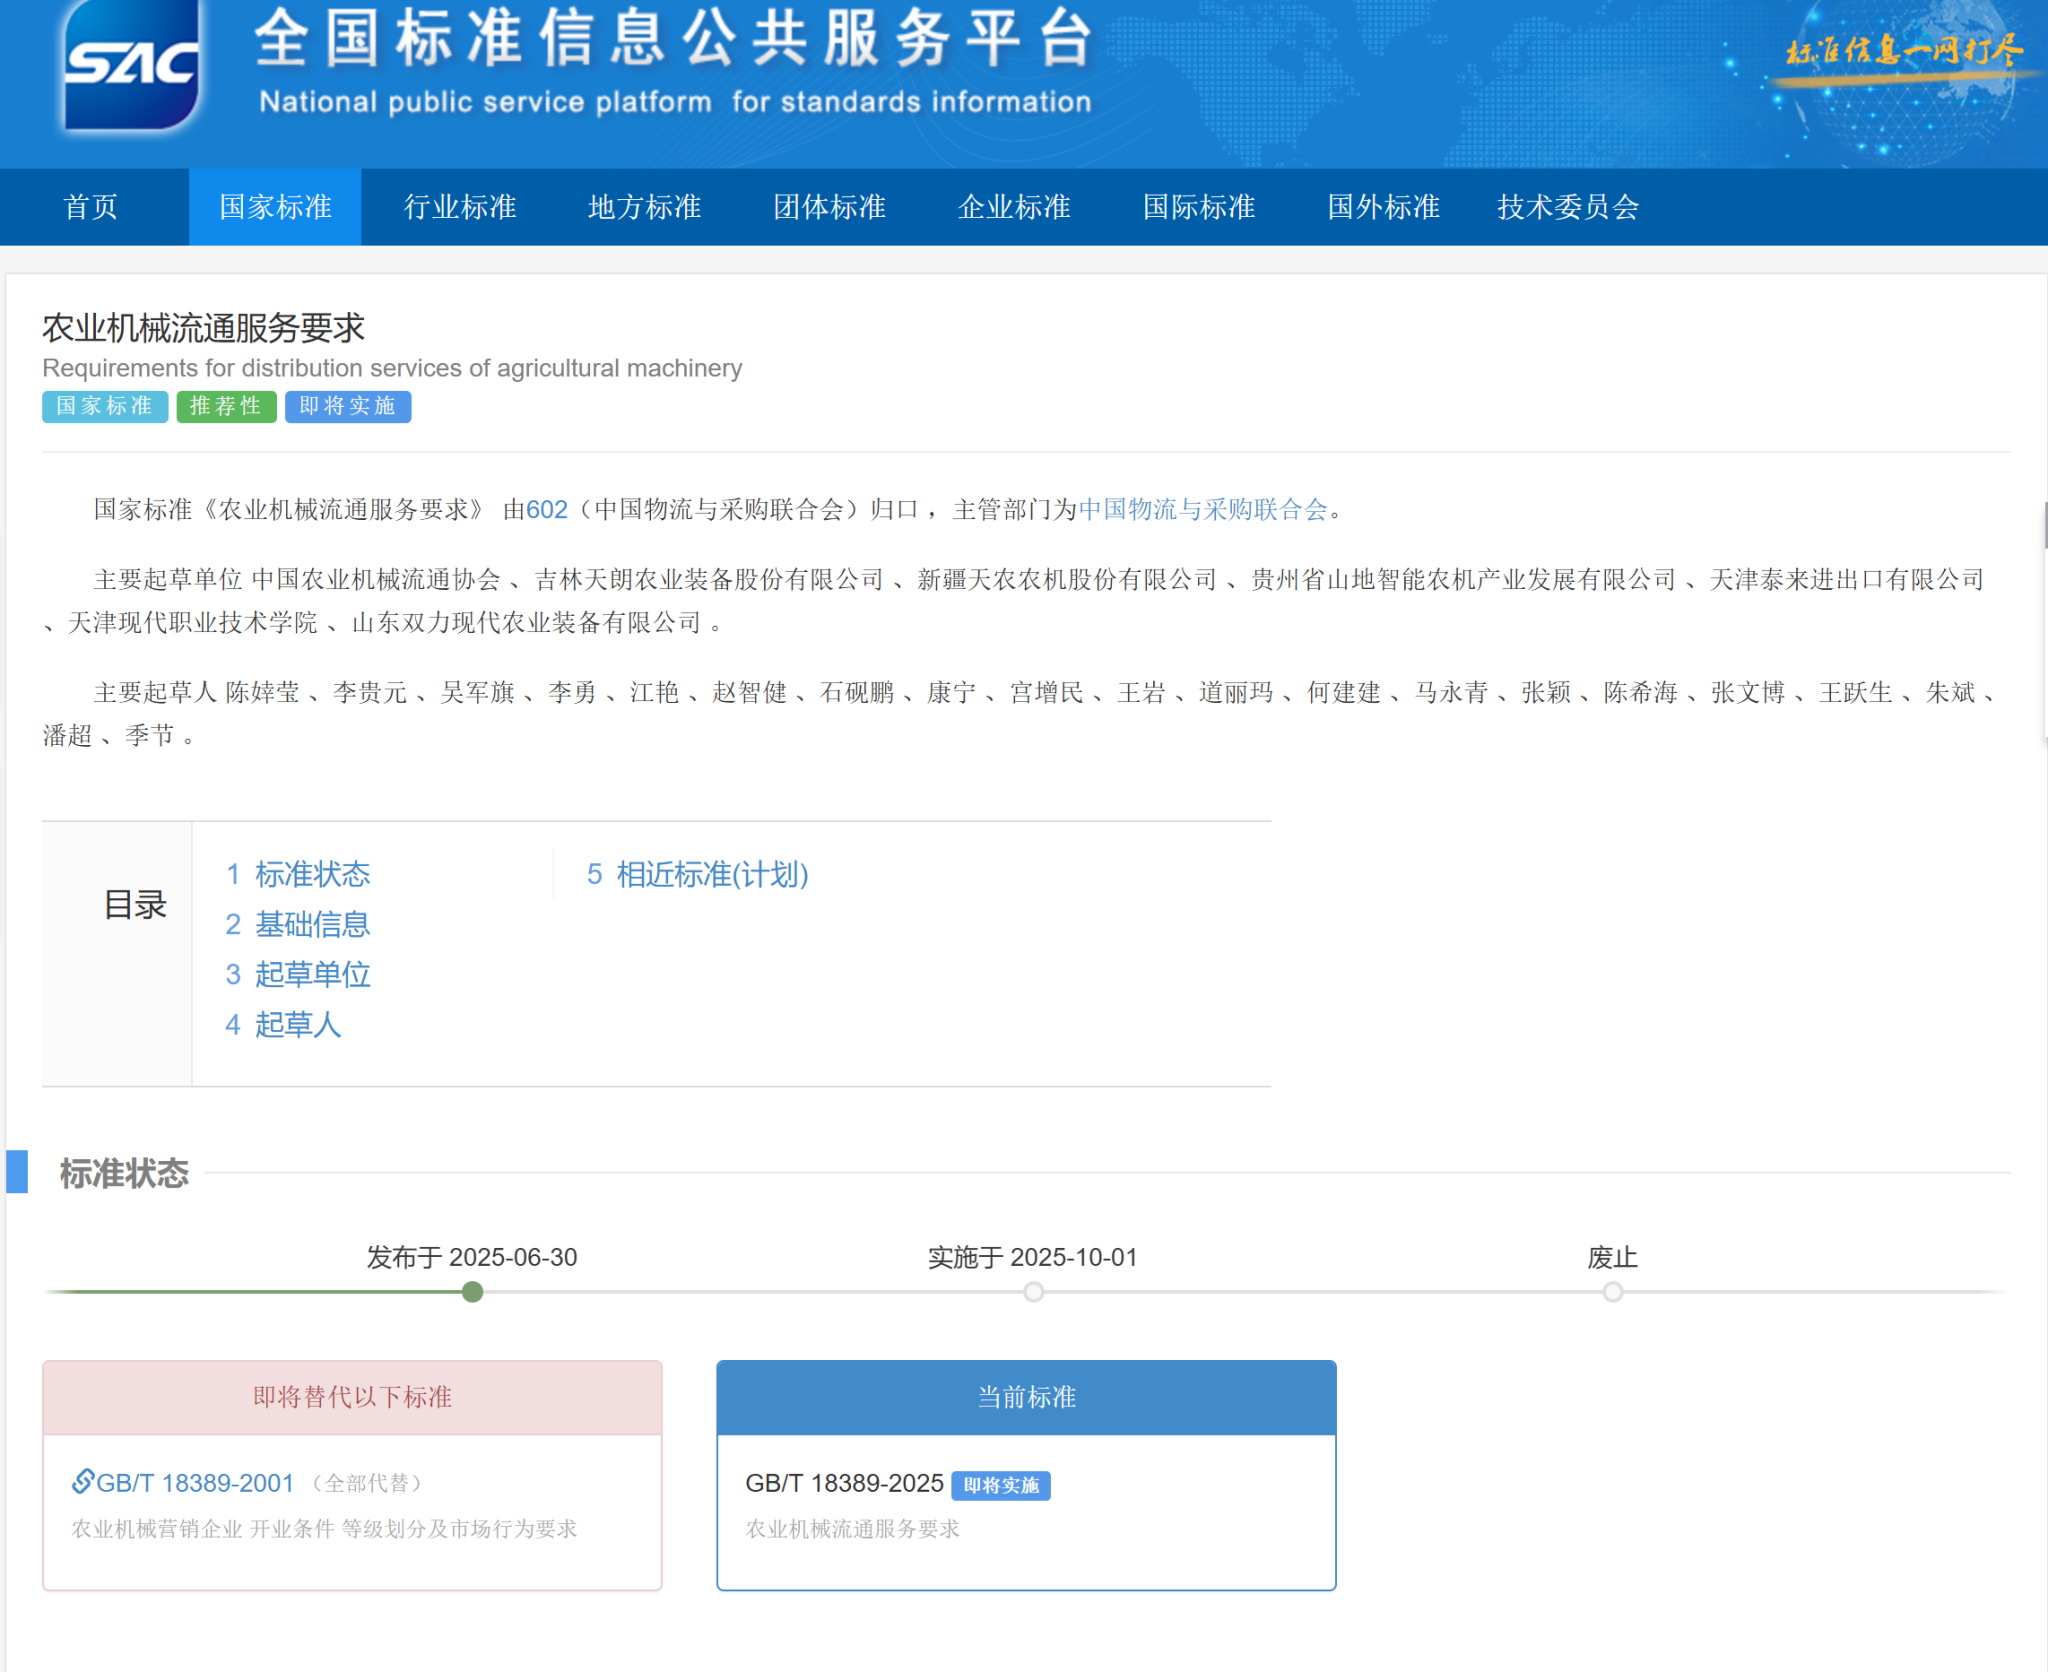Image resolution: width=2048 pixels, height=1672 pixels.
Task: Switch to 行业标准 navigation tab
Action: coord(460,207)
